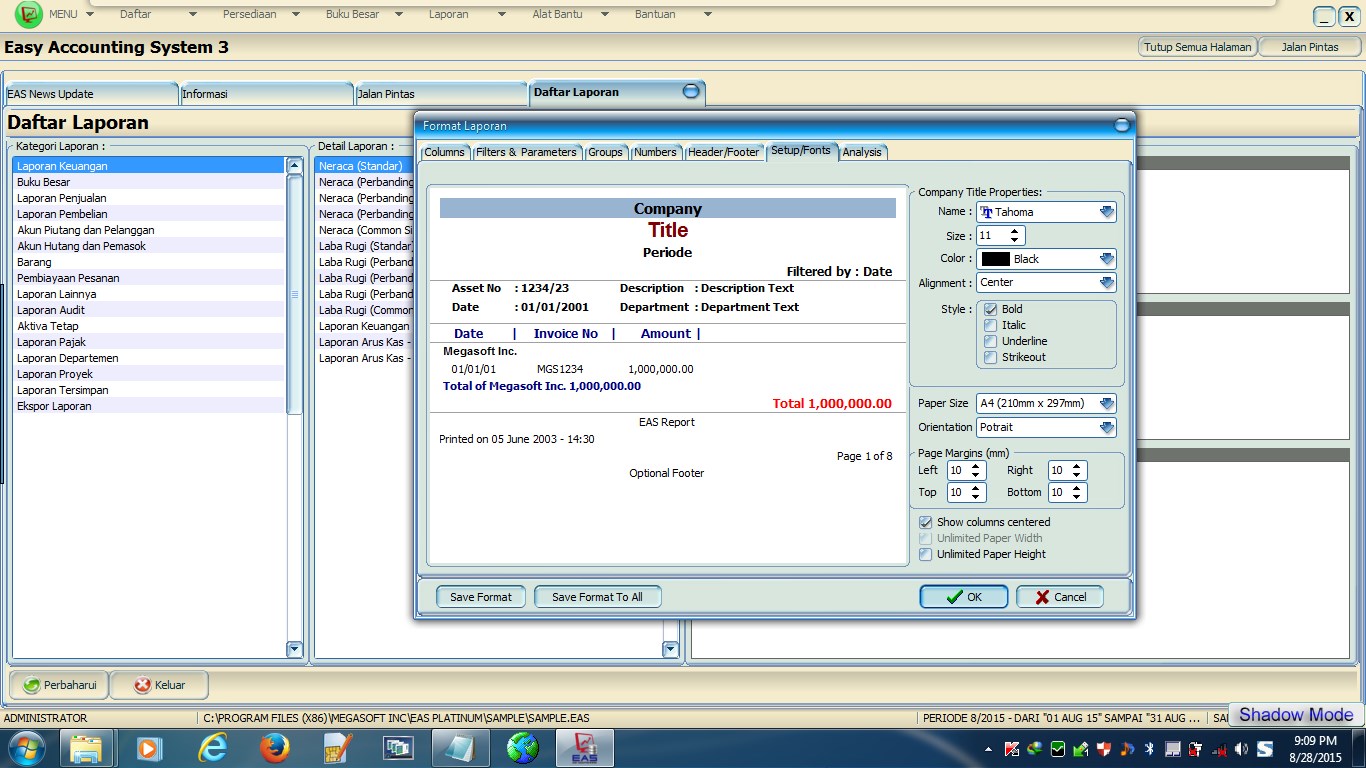
Task: Expand the MENU dropdown arrow
Action: pyautogui.click(x=90, y=14)
